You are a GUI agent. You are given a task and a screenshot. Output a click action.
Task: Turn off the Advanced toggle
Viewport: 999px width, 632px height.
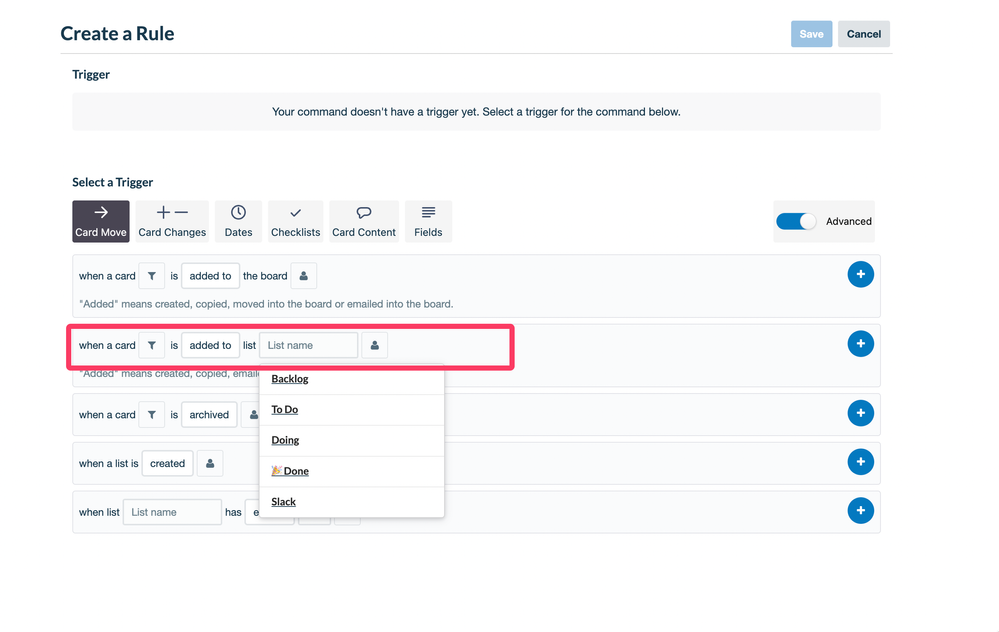[796, 221]
